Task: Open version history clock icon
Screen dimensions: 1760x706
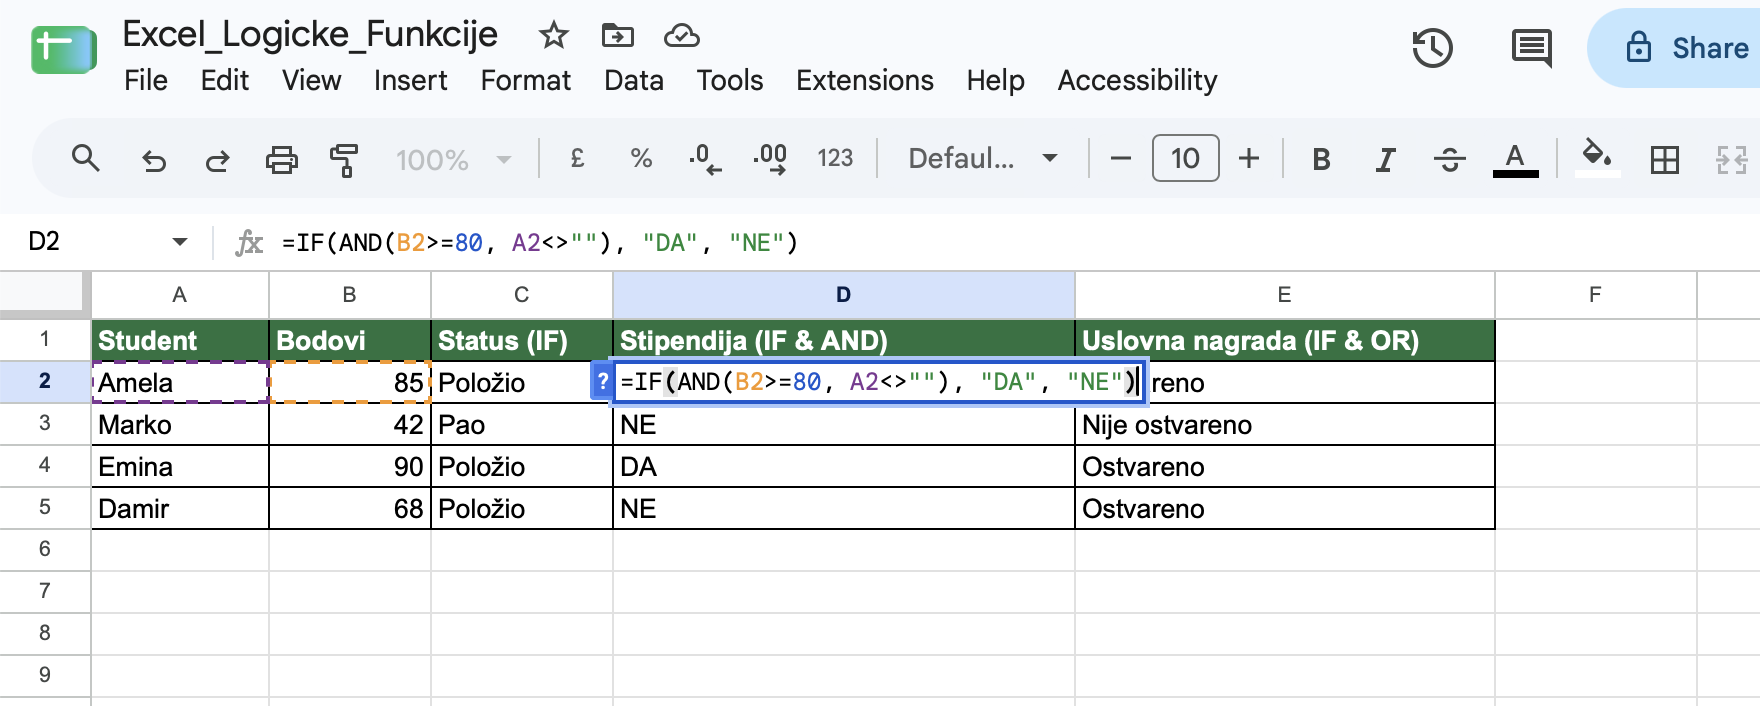Action: (1432, 48)
